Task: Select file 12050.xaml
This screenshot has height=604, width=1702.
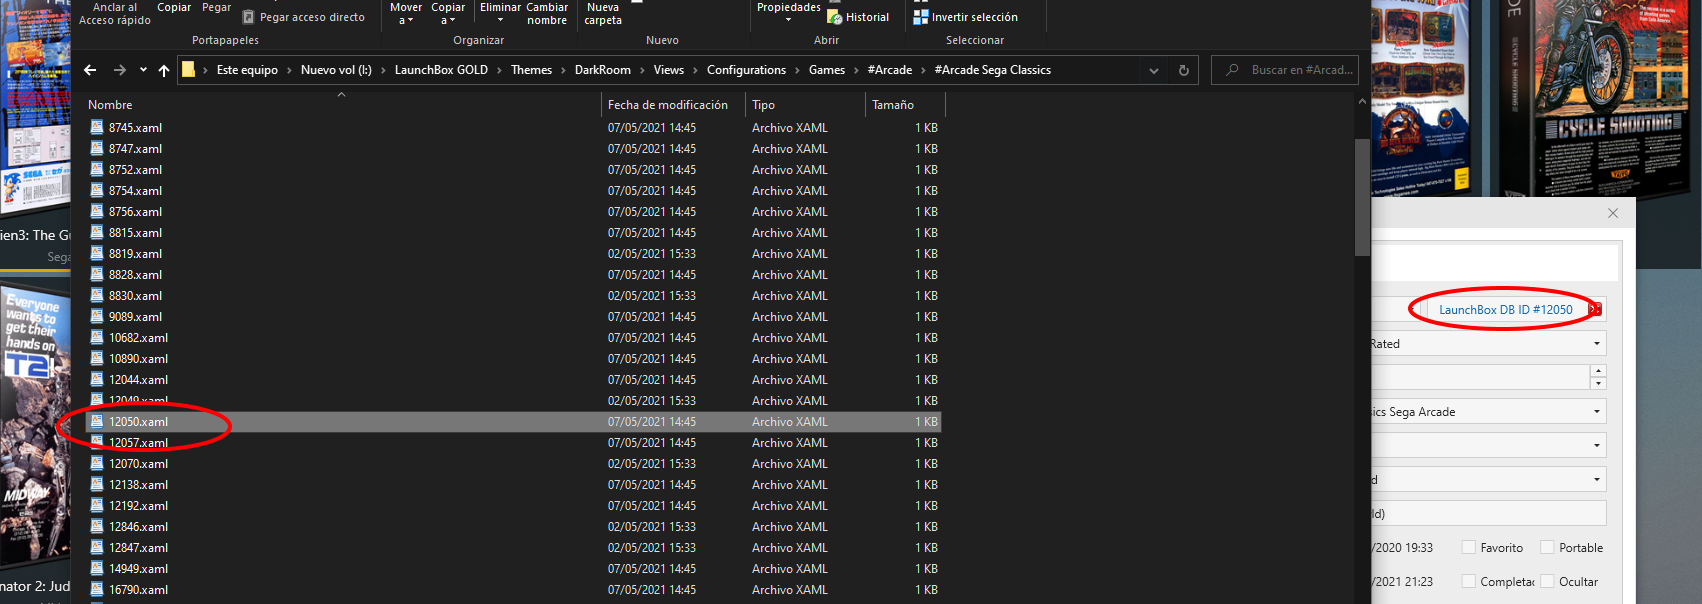Action: (513, 422)
